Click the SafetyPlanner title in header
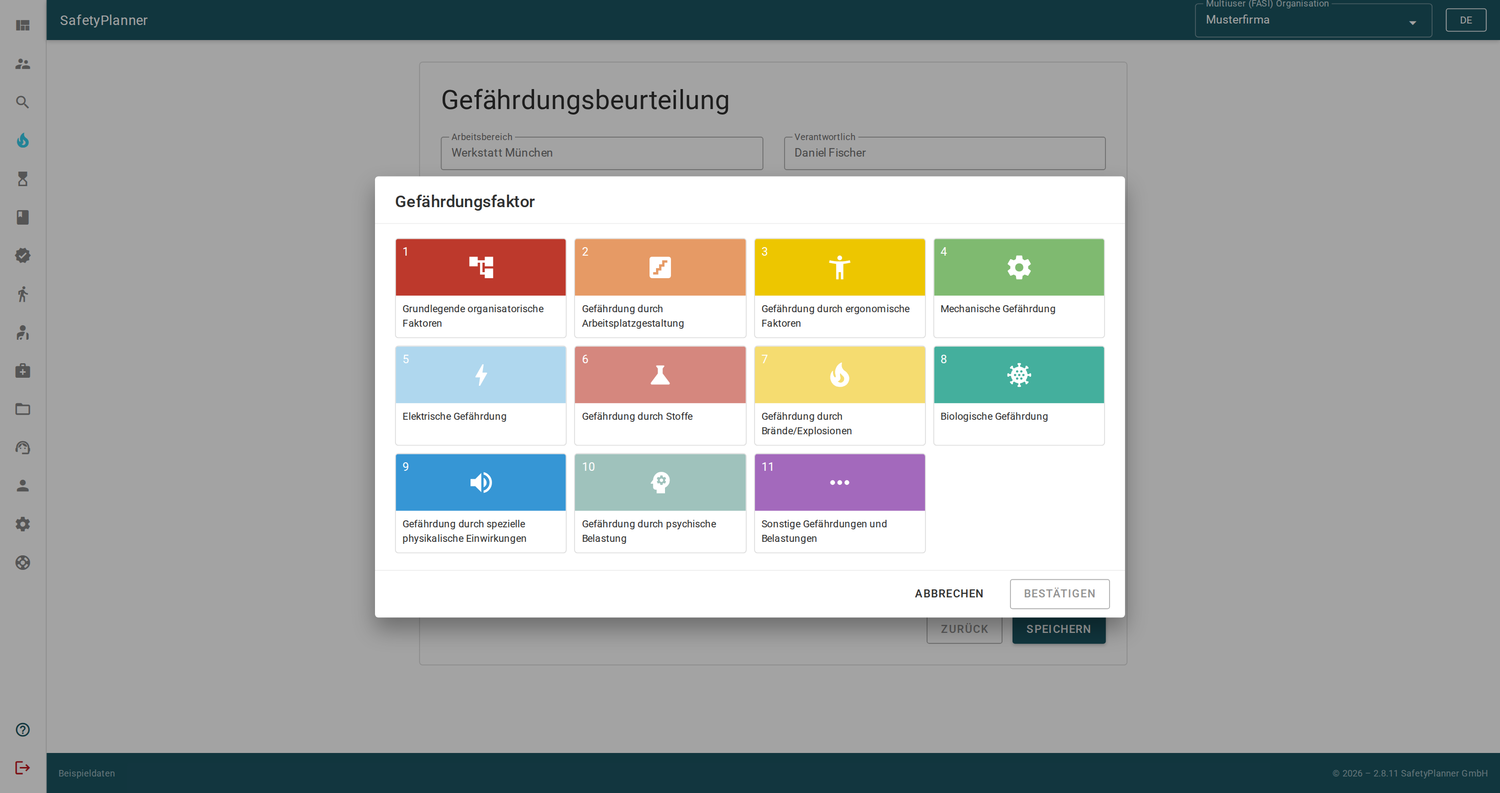The height and width of the screenshot is (793, 1500). pos(104,20)
